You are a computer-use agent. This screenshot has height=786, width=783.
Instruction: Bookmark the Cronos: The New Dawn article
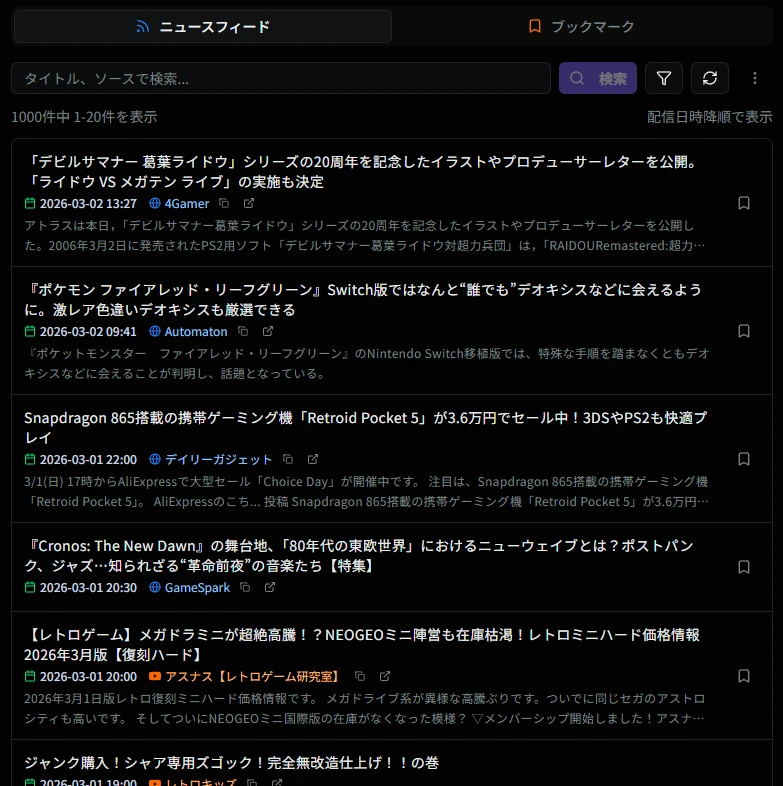tap(743, 567)
